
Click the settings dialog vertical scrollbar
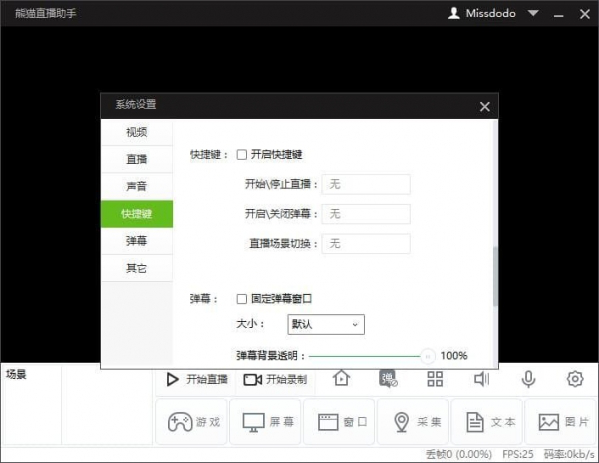click(x=495, y=276)
